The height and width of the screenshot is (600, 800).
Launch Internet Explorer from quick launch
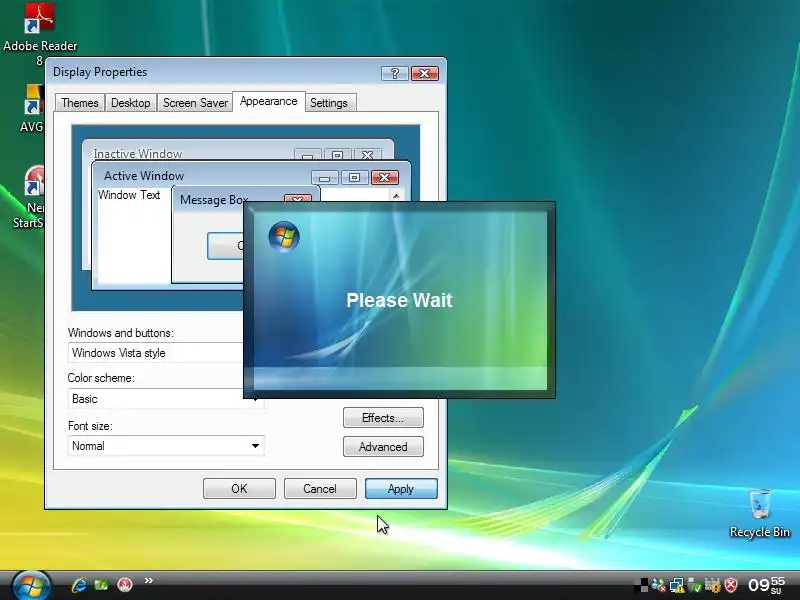[79, 584]
